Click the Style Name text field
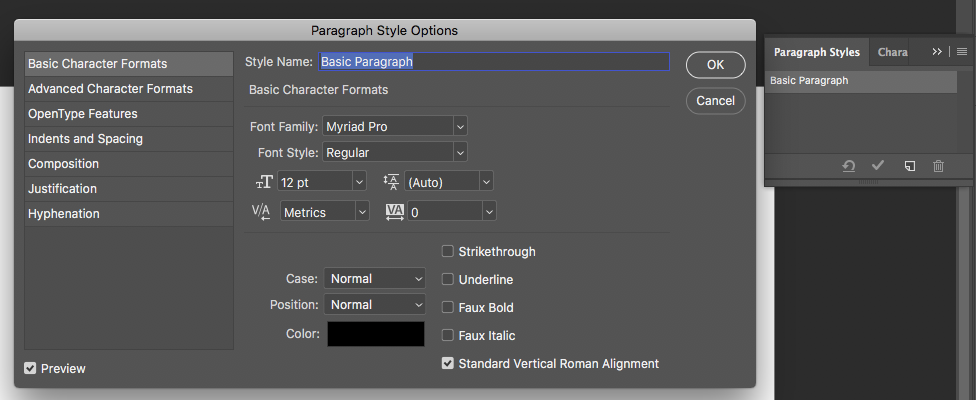976x400 pixels. (x=493, y=62)
